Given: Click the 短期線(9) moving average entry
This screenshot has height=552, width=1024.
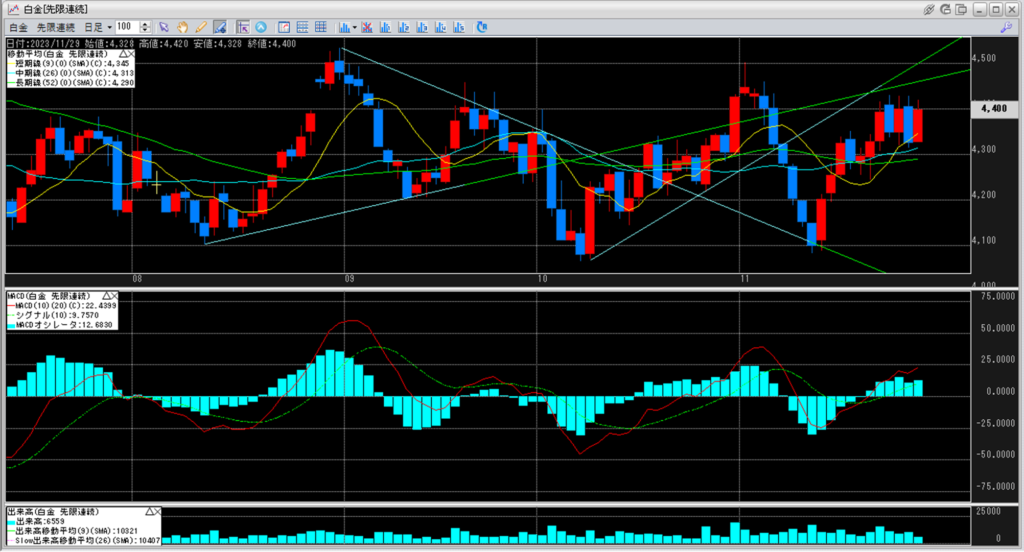Looking at the screenshot, I should pos(70,64).
